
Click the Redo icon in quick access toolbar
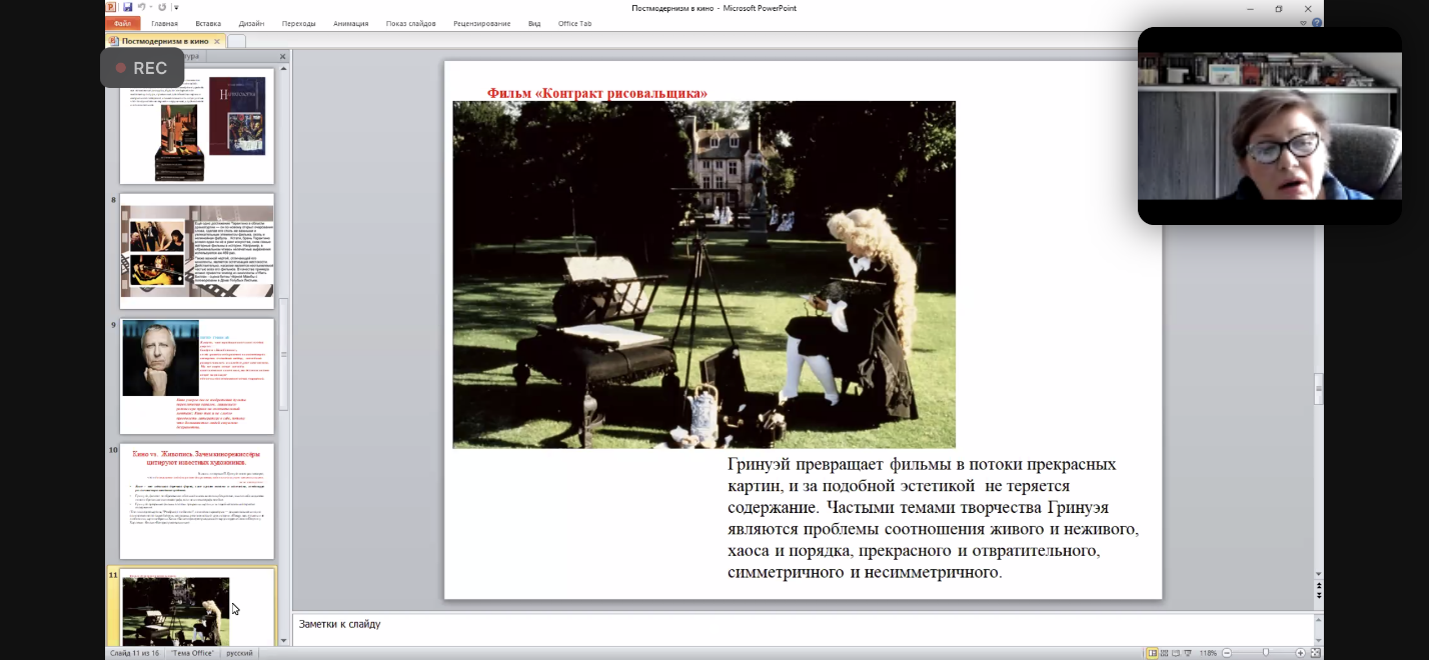click(x=163, y=7)
